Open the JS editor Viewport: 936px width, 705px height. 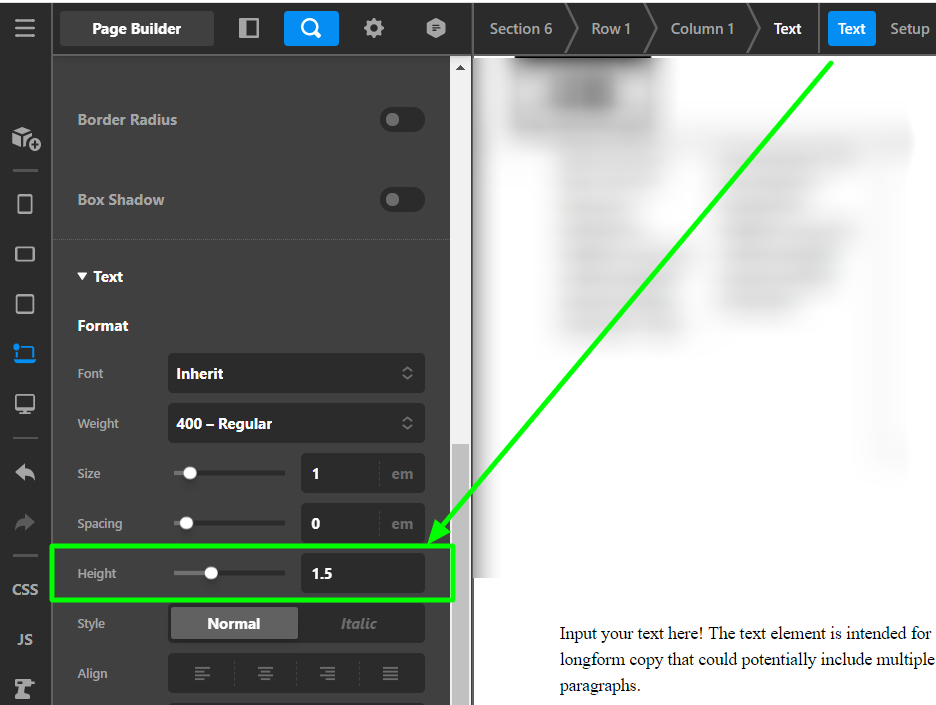point(25,639)
